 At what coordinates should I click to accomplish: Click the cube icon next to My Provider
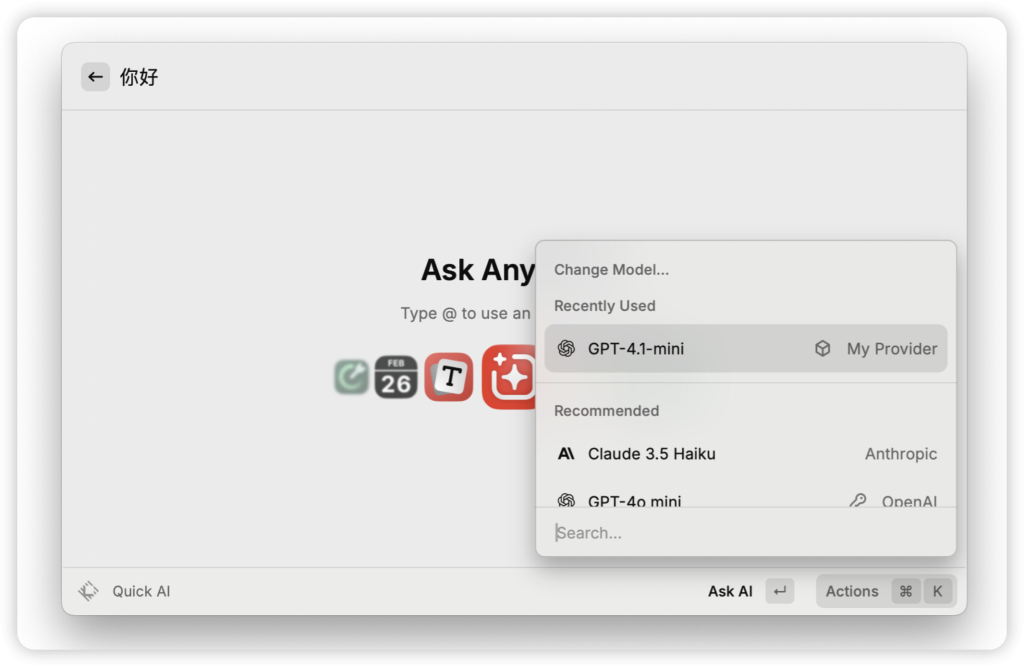click(x=822, y=349)
